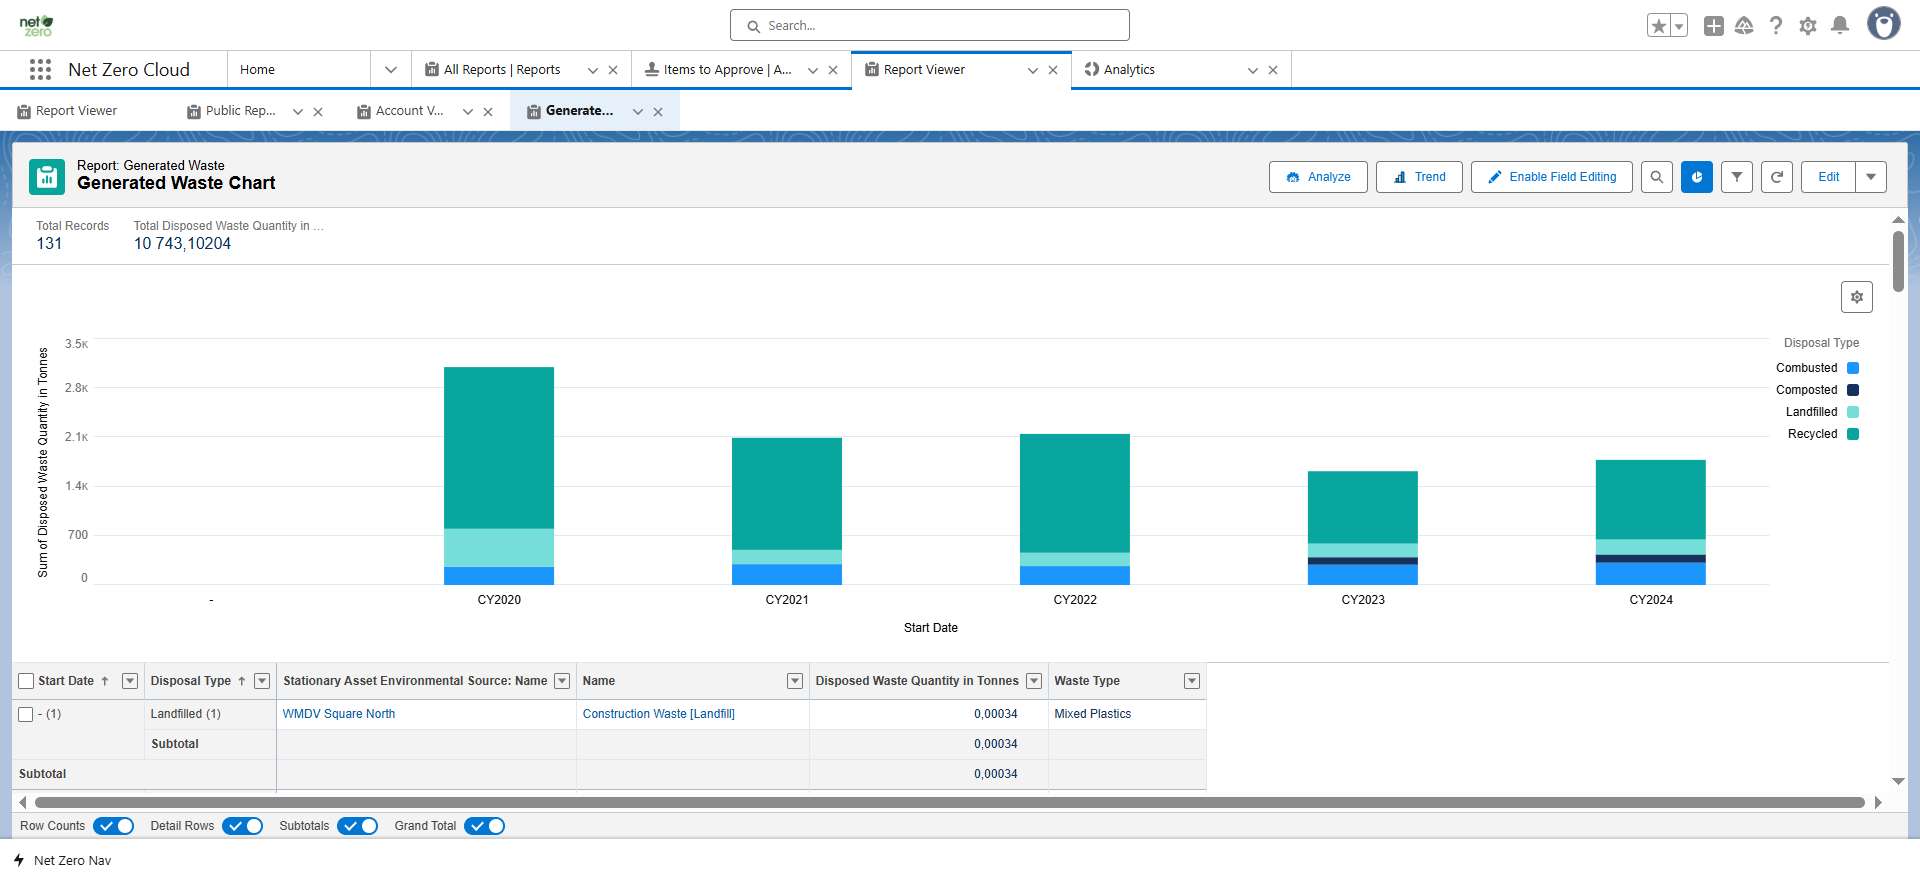Click in the global search field

pyautogui.click(x=930, y=26)
